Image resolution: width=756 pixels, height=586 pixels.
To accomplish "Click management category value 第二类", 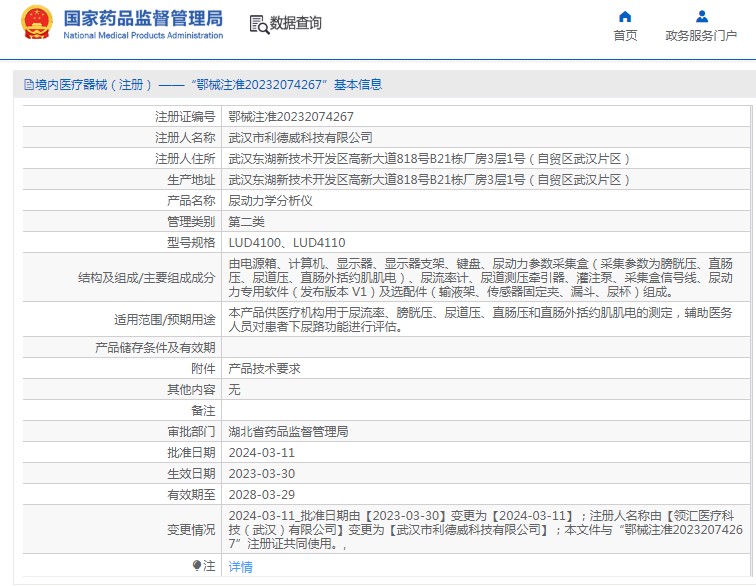I will (x=247, y=221).
